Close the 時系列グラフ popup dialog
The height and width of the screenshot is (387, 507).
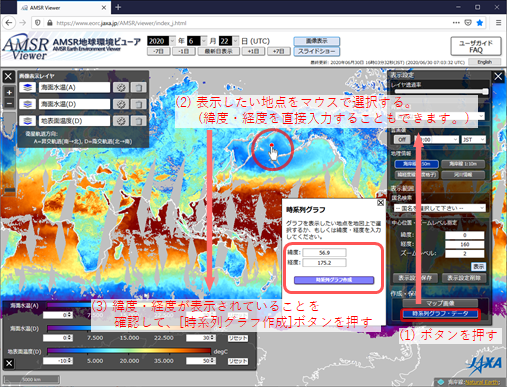tap(380, 203)
